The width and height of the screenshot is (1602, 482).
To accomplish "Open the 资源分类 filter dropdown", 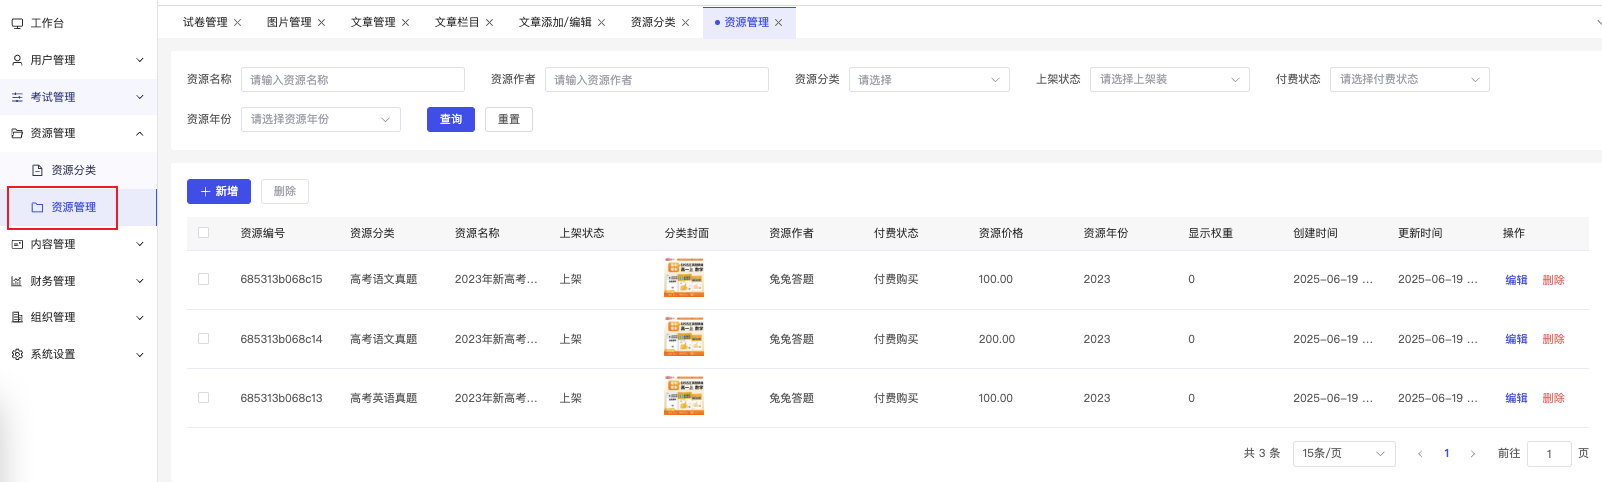I will pyautogui.click(x=929, y=79).
